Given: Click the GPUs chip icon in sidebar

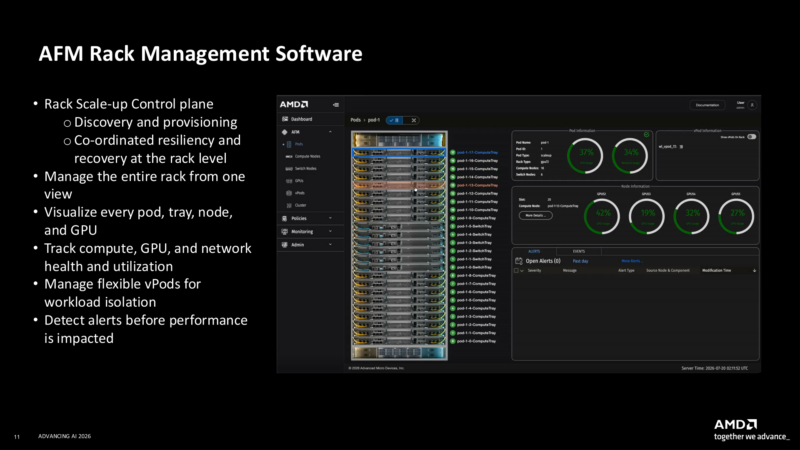Looking at the screenshot, I should 289,181.
